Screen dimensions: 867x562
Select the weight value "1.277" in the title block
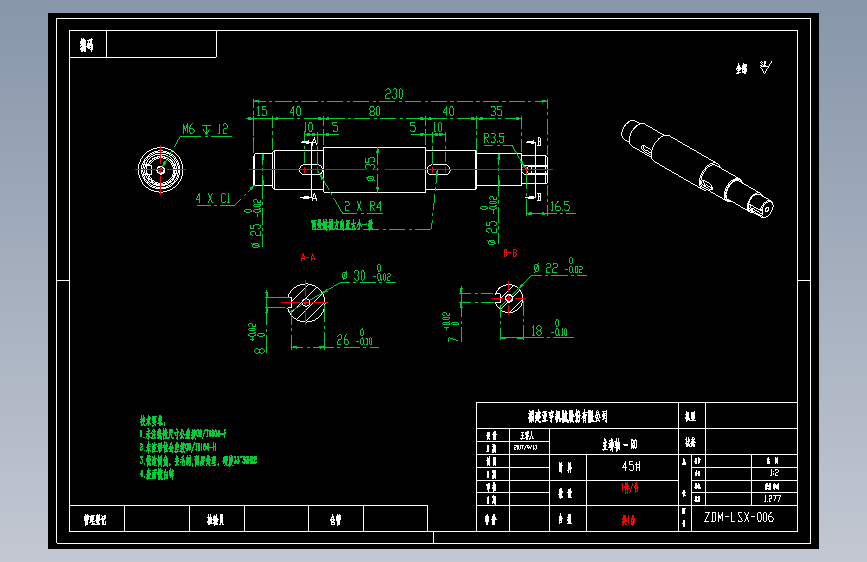tap(772, 498)
